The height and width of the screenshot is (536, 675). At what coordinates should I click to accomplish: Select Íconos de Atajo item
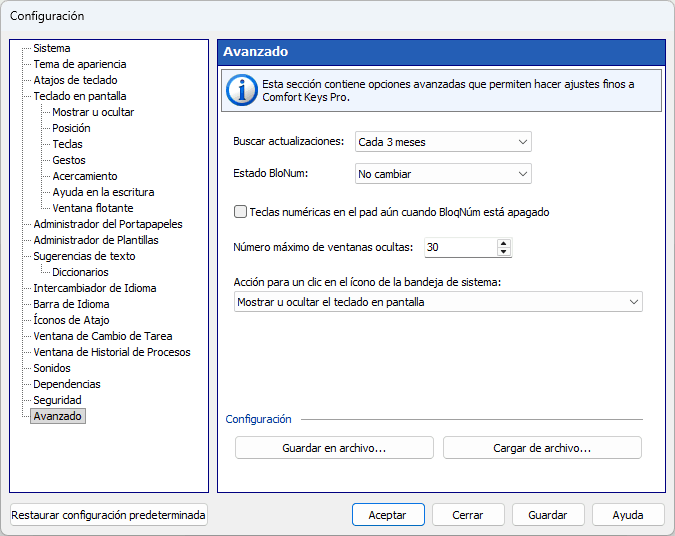71,320
